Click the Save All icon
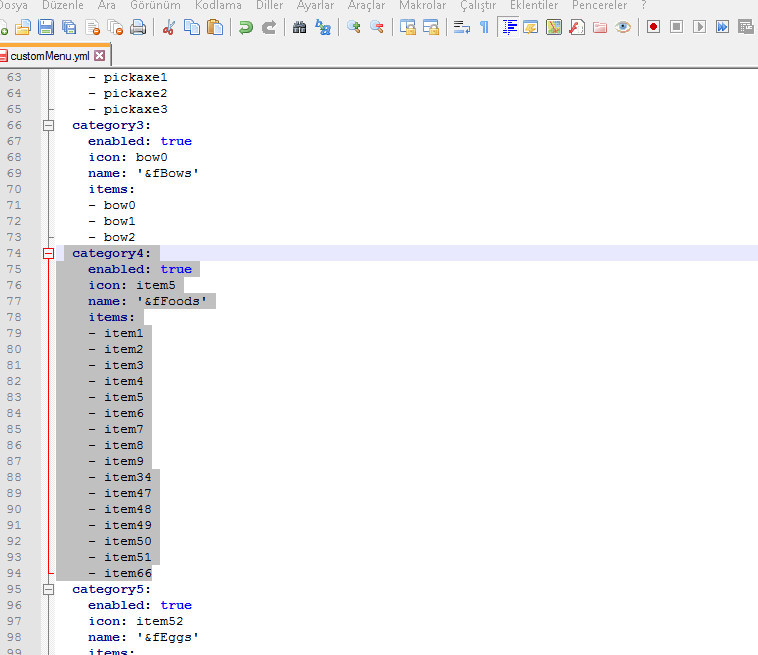Image resolution: width=758 pixels, height=655 pixels. (69, 27)
